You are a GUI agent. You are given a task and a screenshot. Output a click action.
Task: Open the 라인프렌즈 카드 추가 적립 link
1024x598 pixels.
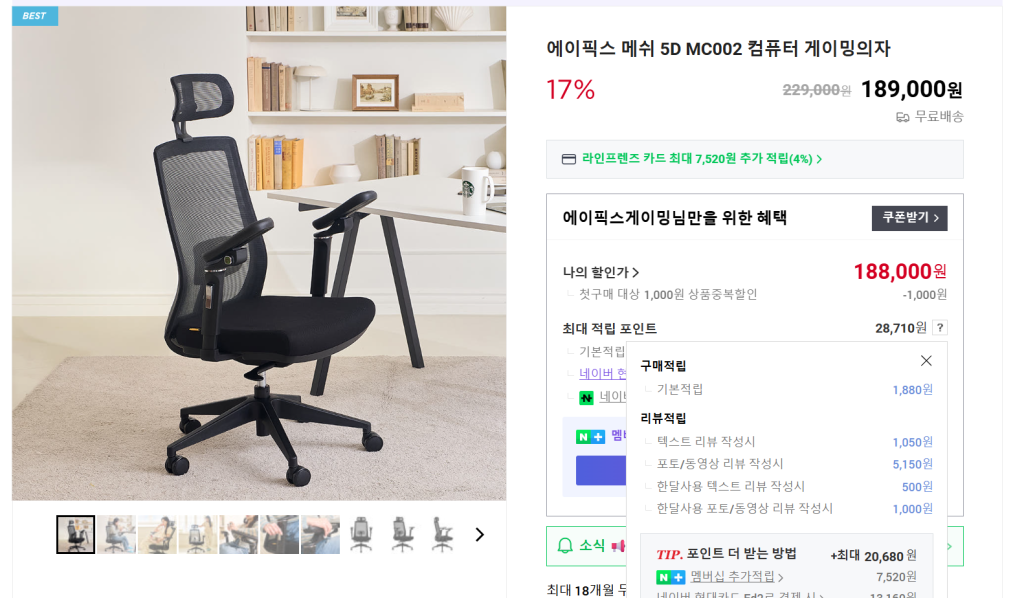point(701,159)
